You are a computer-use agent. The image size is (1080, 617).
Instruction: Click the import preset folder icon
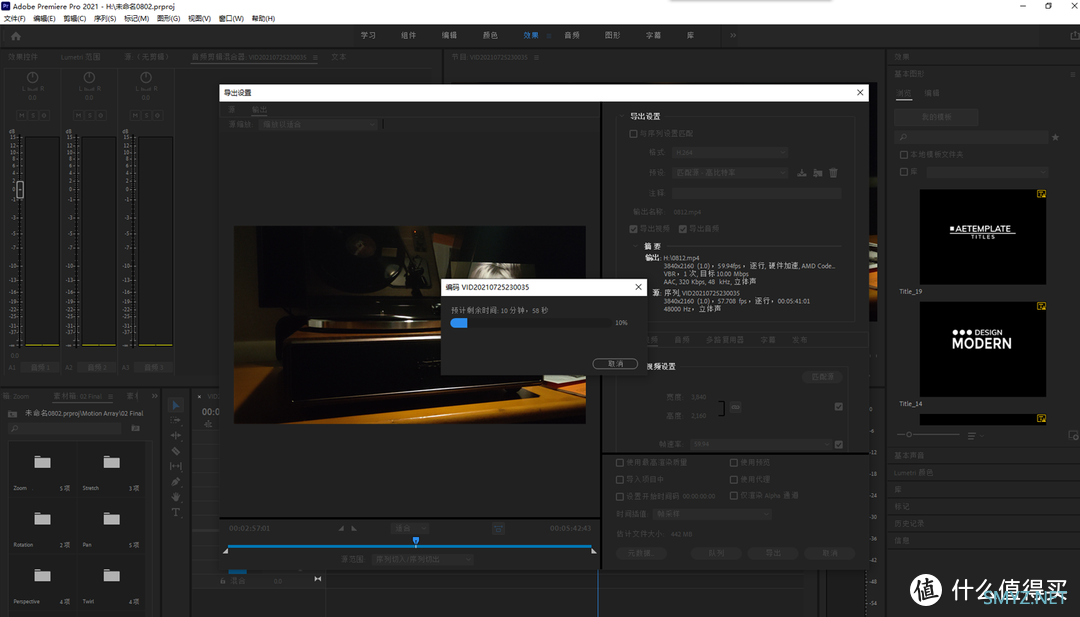[x=818, y=173]
